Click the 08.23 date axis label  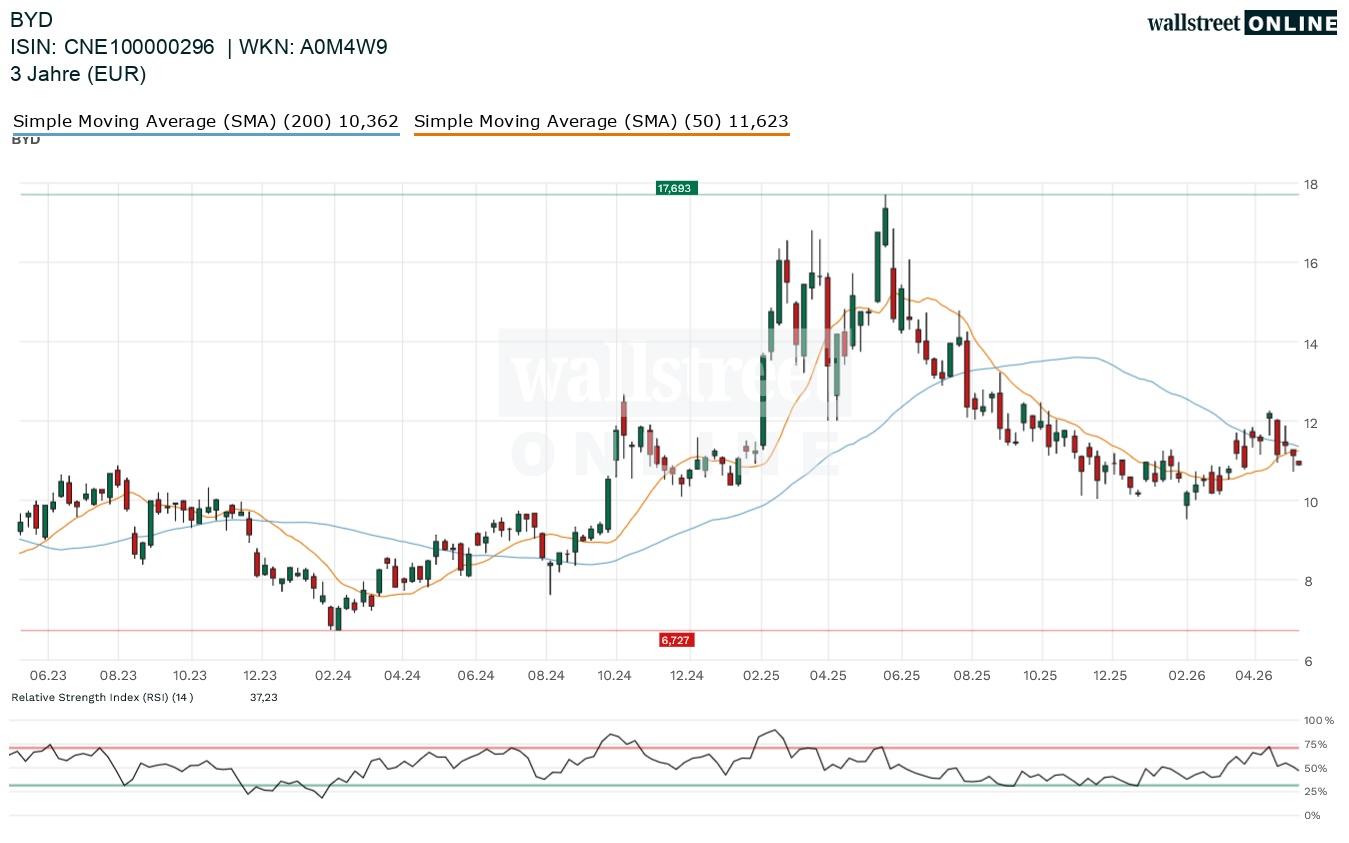pyautogui.click(x=118, y=676)
